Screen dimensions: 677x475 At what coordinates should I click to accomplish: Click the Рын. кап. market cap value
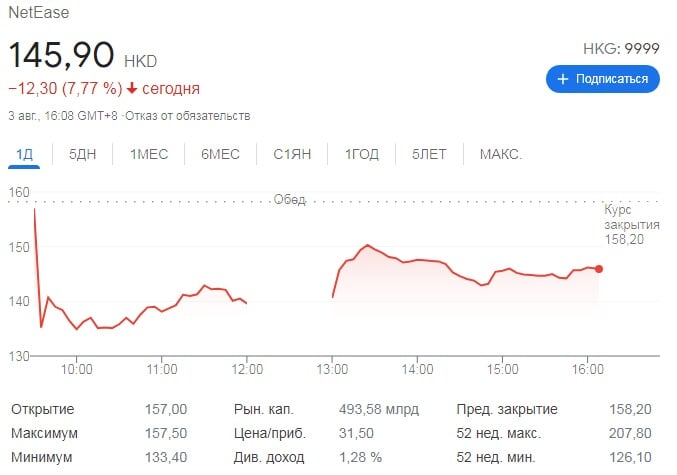coord(380,409)
